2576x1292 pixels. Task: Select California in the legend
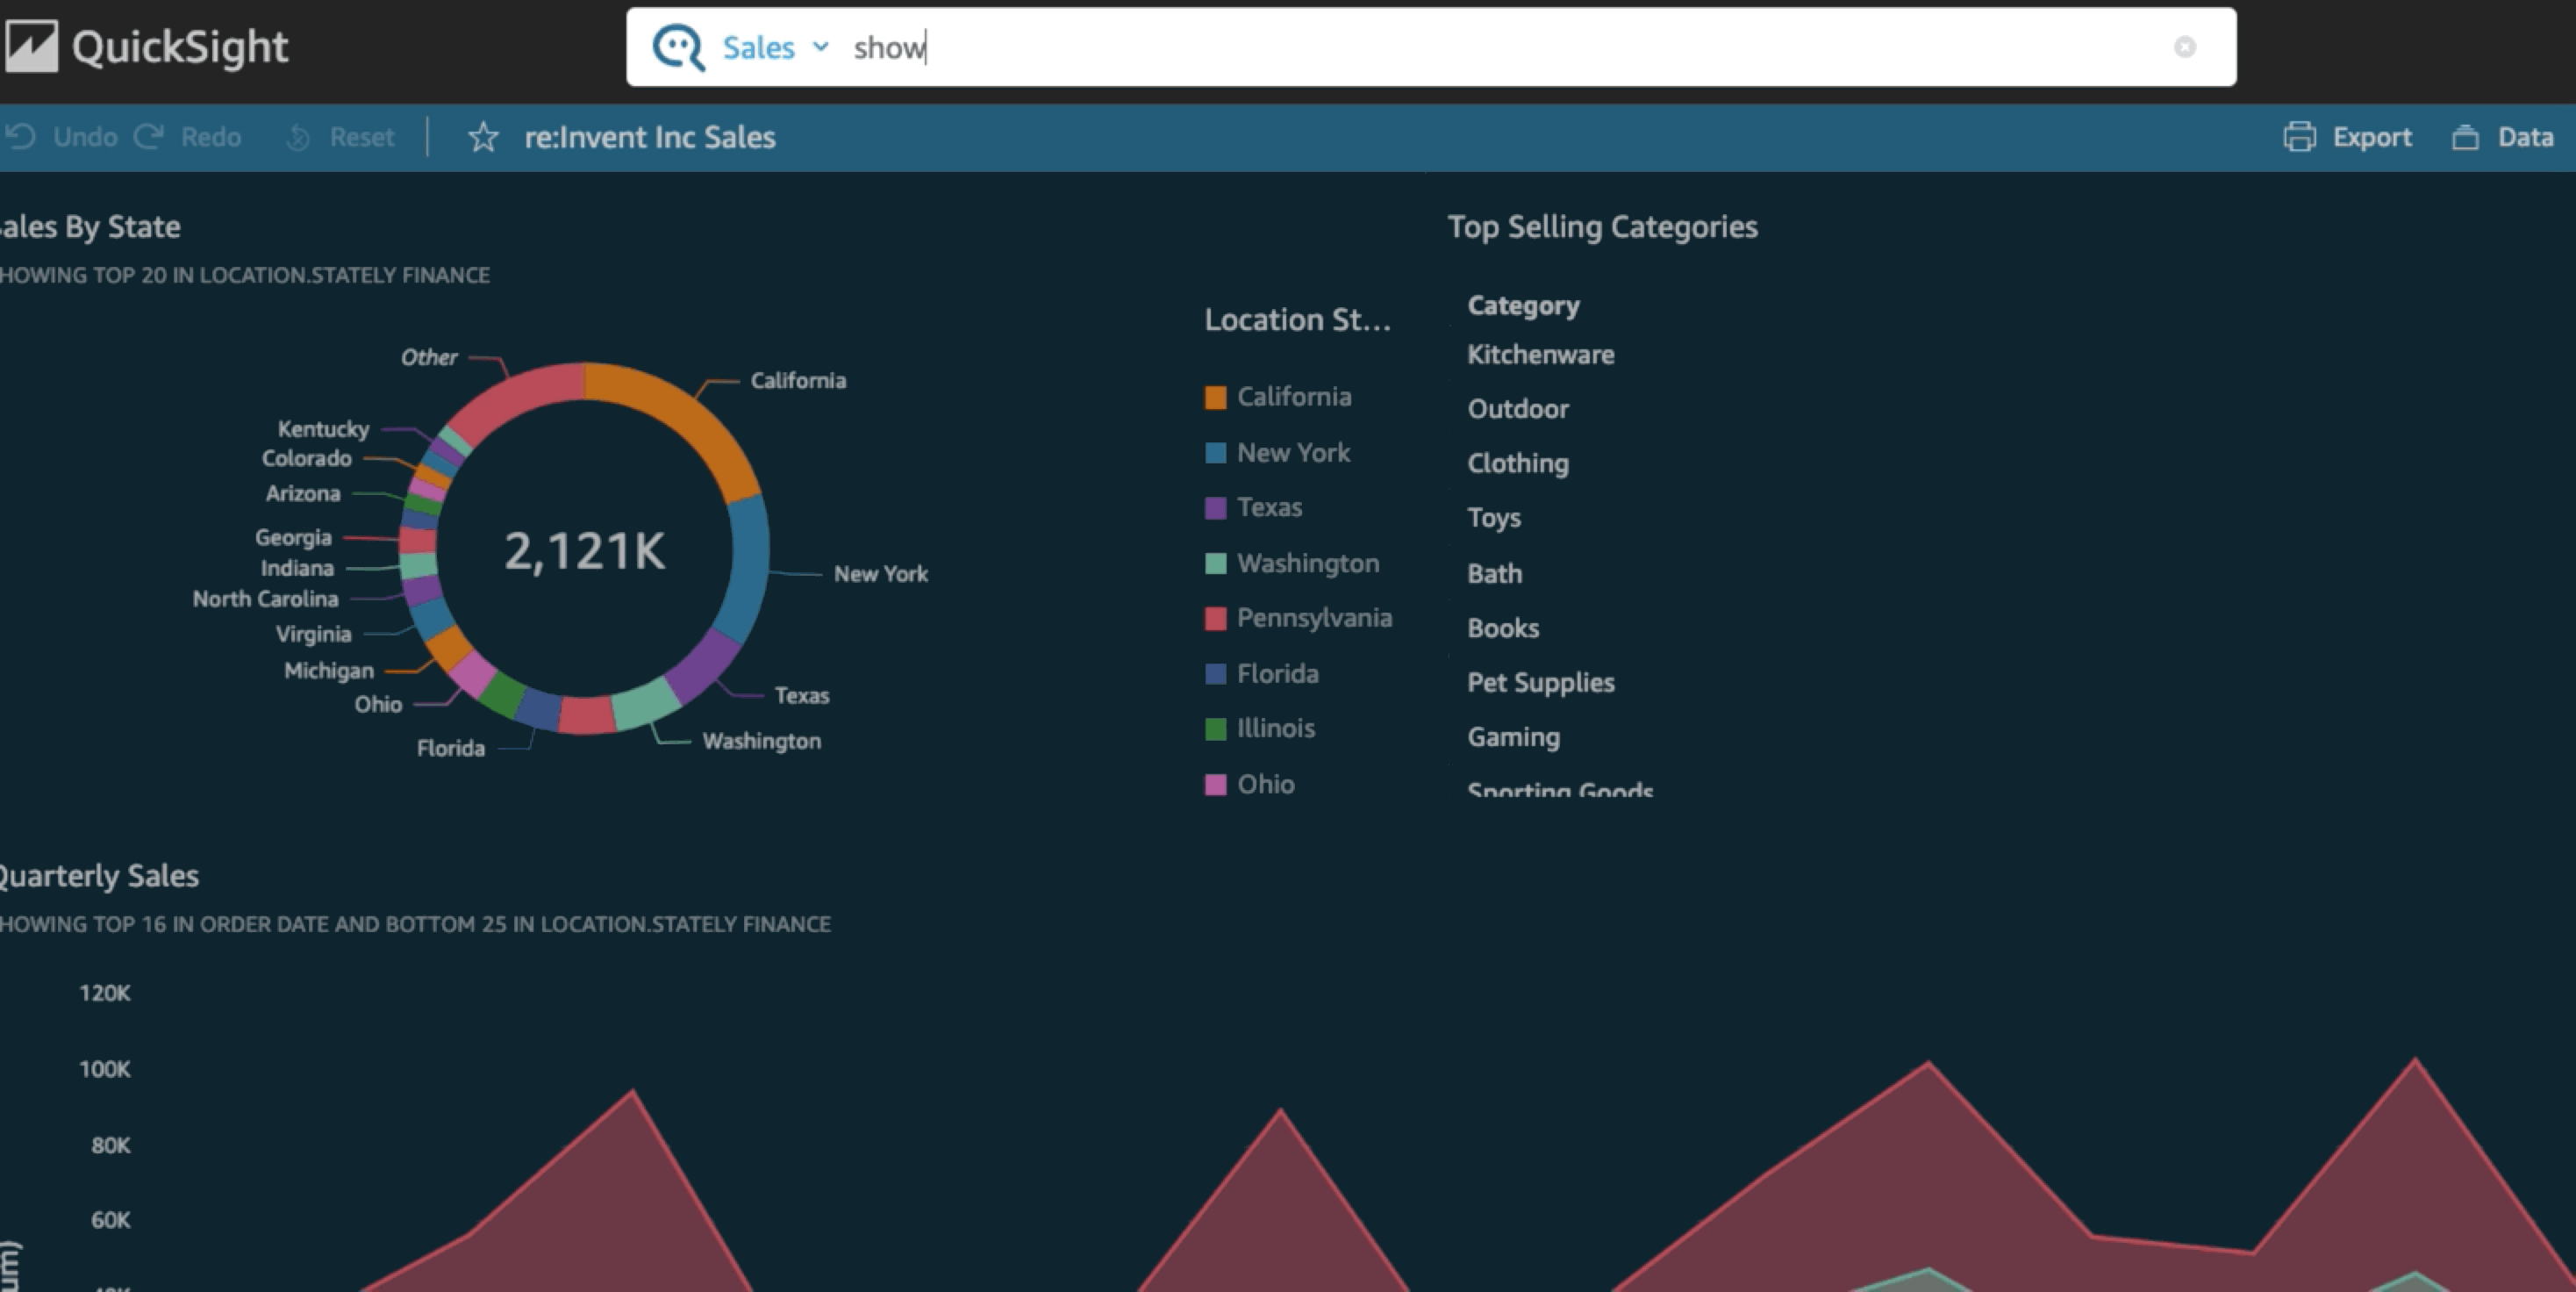(x=1294, y=397)
